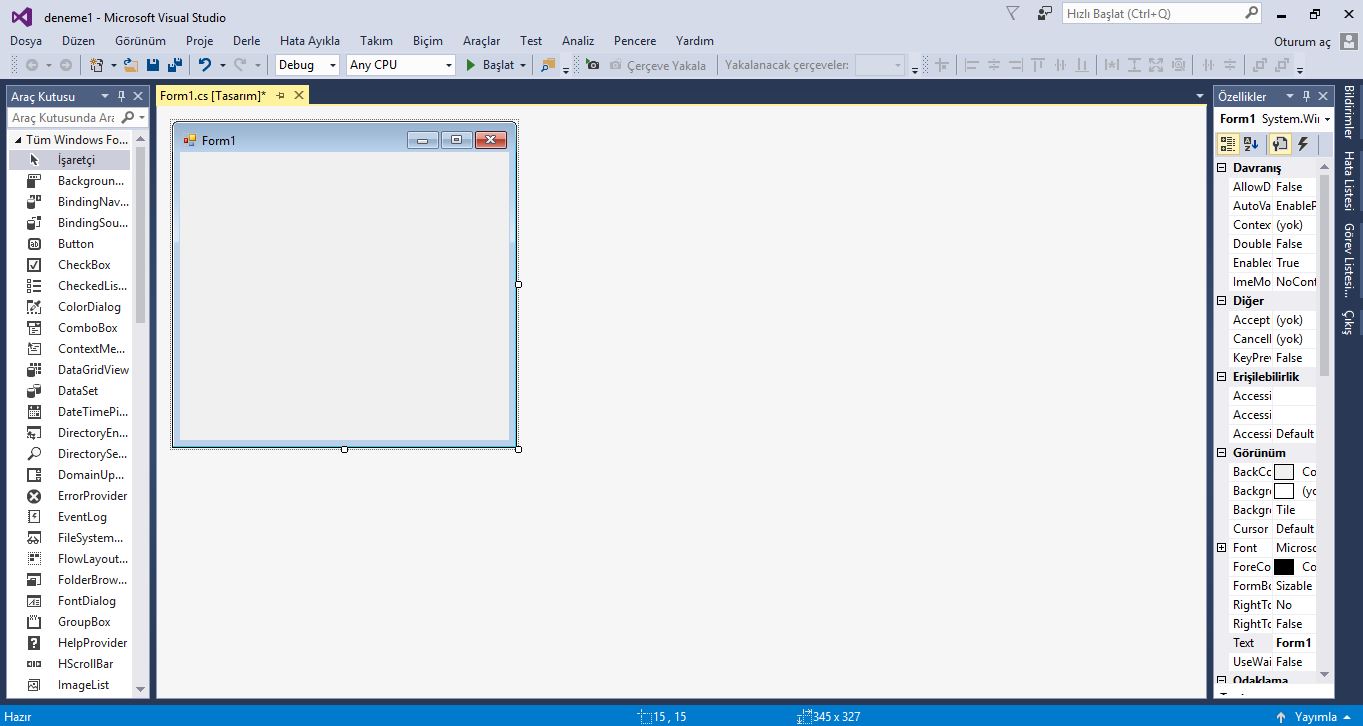
Task: Collapse the Görünüm property category
Action: click(x=1221, y=453)
